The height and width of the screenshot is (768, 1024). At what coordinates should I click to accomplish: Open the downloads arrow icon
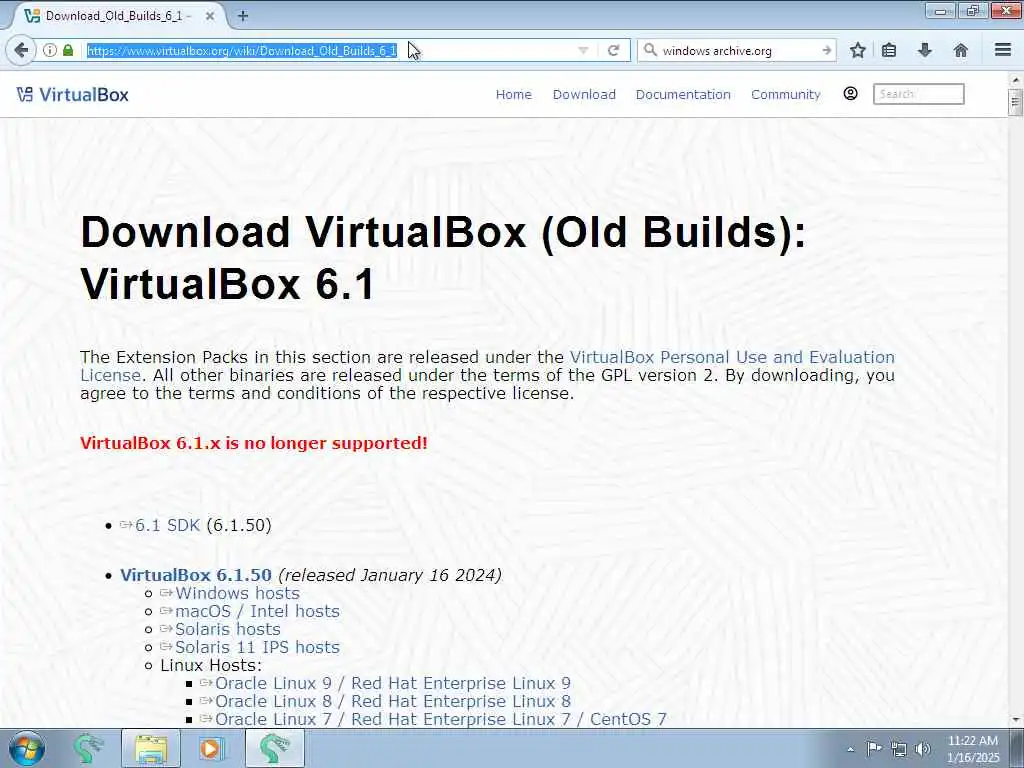click(925, 50)
